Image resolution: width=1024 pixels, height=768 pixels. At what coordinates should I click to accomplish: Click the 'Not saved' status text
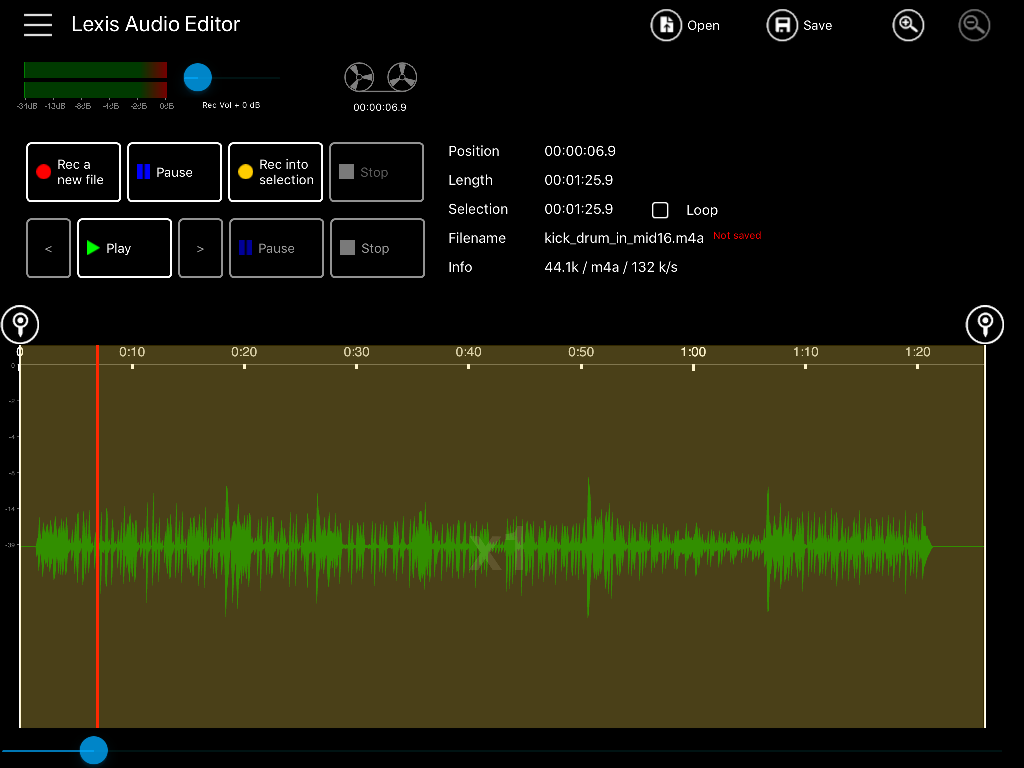point(737,235)
